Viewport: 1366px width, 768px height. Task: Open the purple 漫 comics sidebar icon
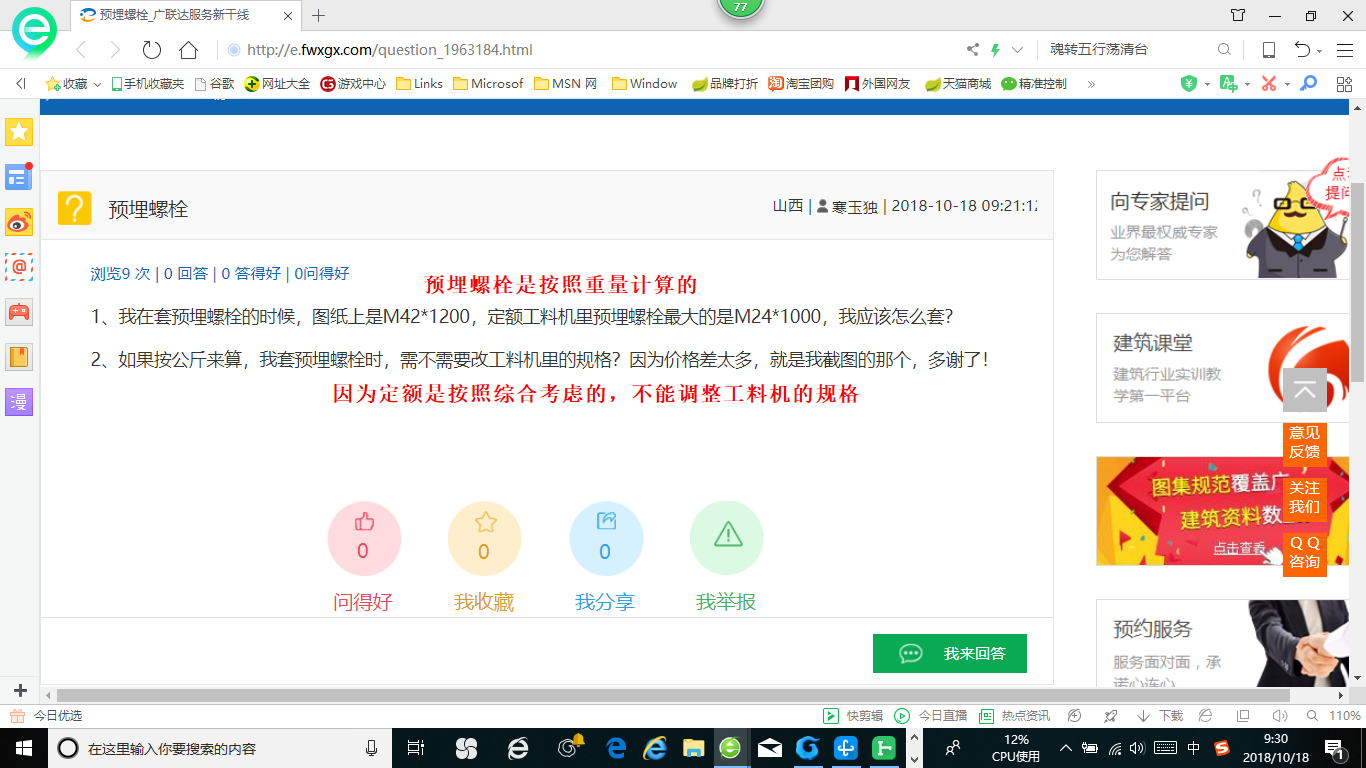click(19, 402)
